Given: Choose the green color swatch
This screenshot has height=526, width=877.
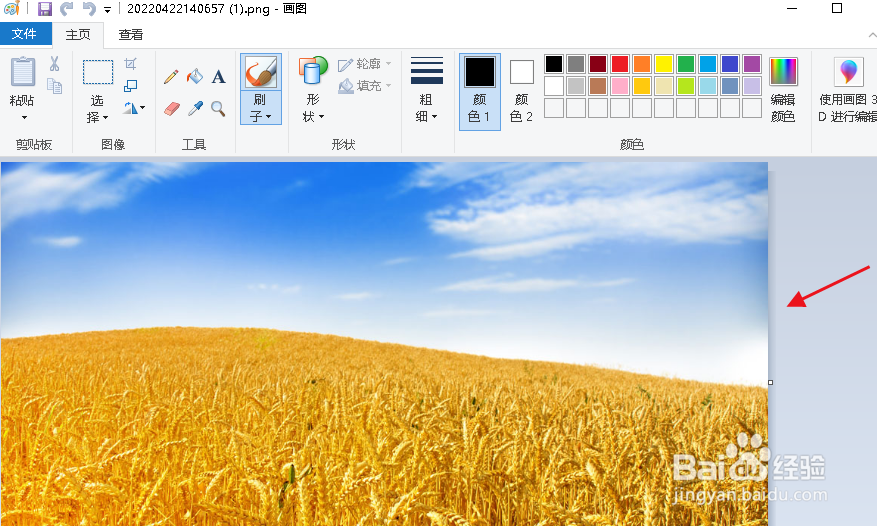Looking at the screenshot, I should (x=686, y=64).
